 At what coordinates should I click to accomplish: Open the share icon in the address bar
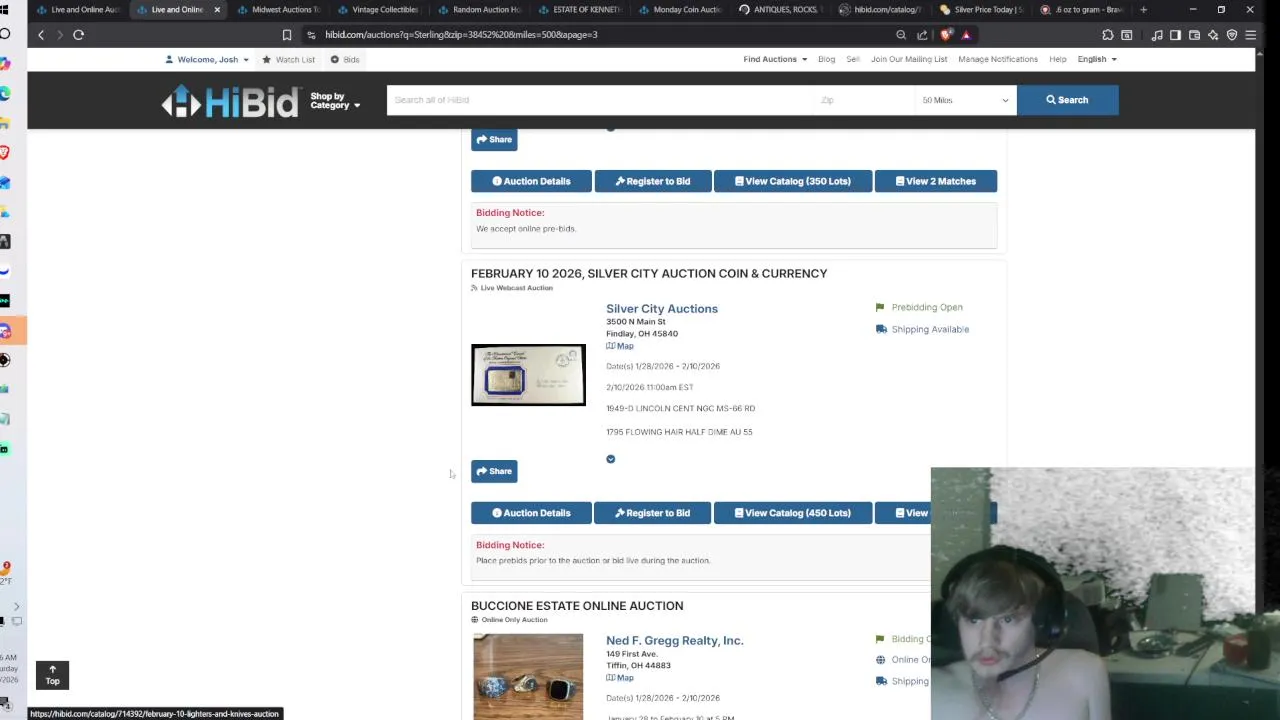coord(922,35)
